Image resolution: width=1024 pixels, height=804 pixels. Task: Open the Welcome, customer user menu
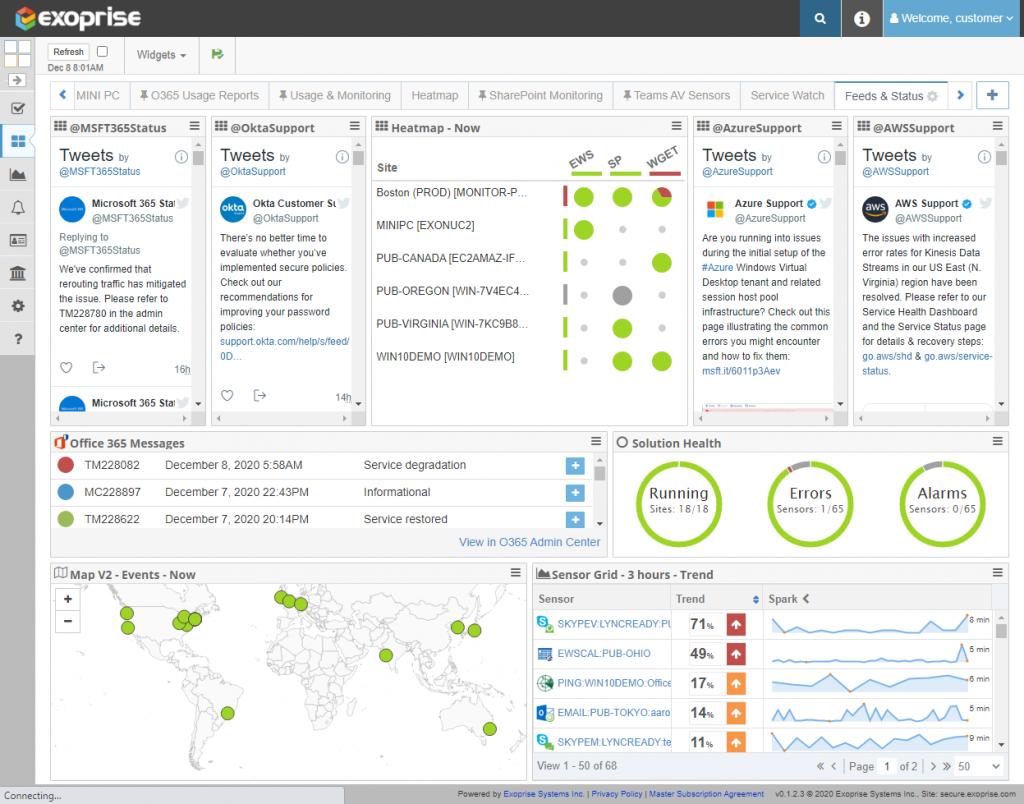click(953, 18)
